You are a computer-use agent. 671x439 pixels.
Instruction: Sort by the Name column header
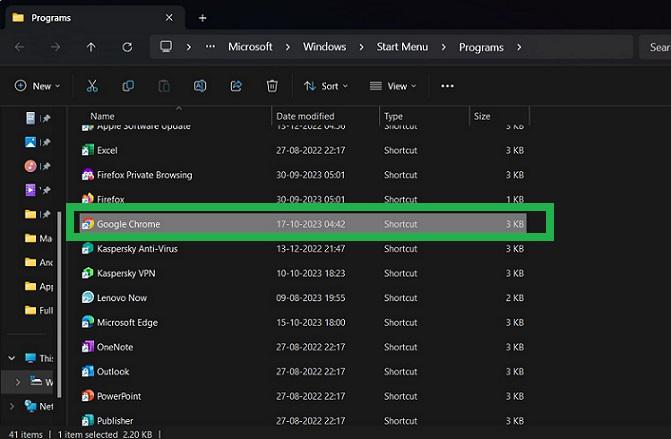click(x=102, y=116)
